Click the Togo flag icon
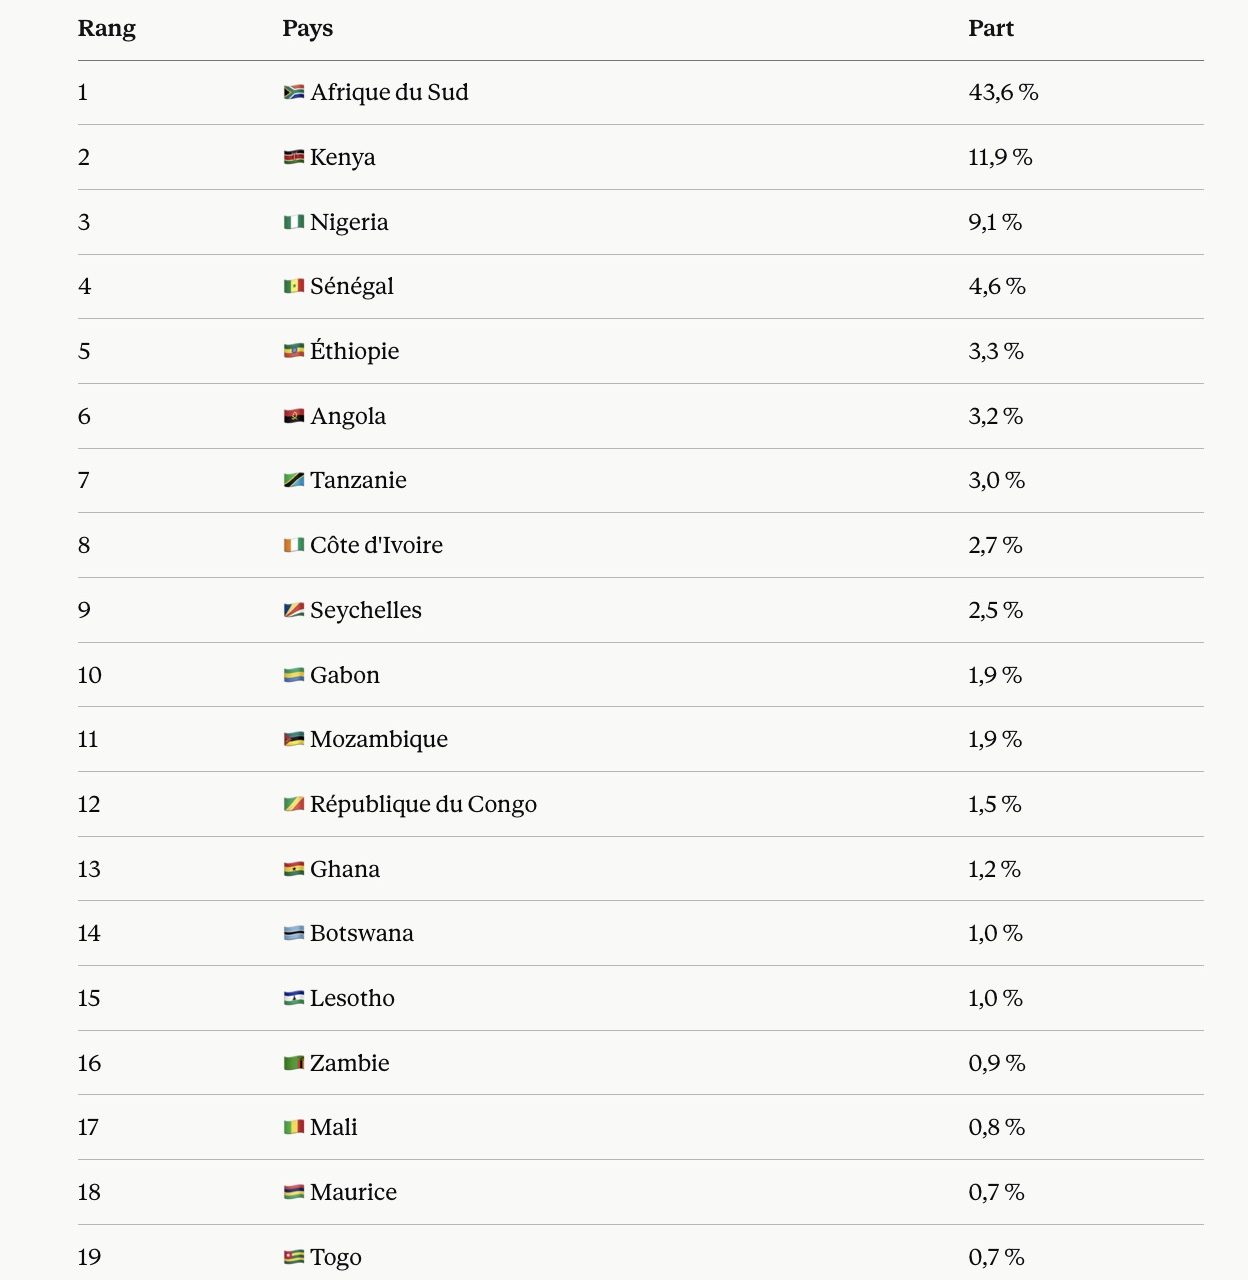 tap(294, 1257)
